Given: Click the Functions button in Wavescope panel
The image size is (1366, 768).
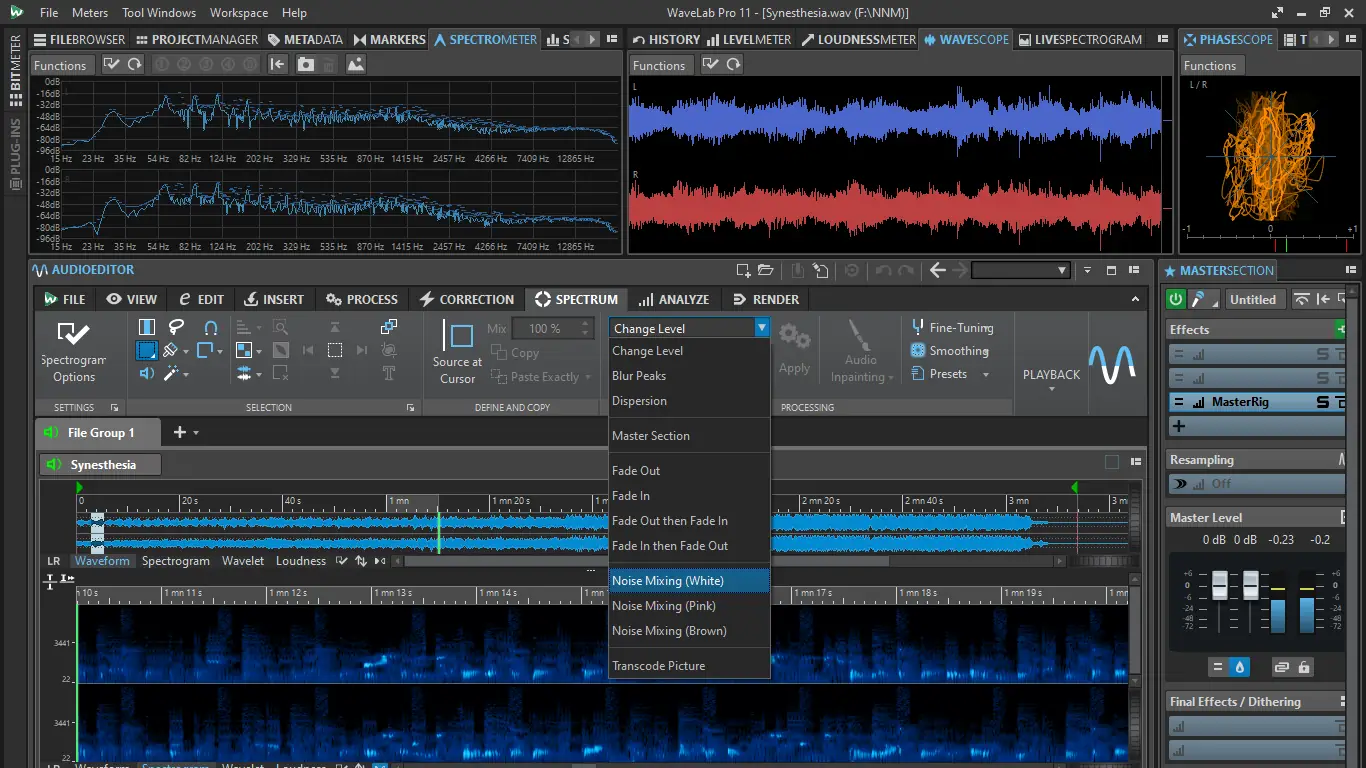Looking at the screenshot, I should pos(659,65).
